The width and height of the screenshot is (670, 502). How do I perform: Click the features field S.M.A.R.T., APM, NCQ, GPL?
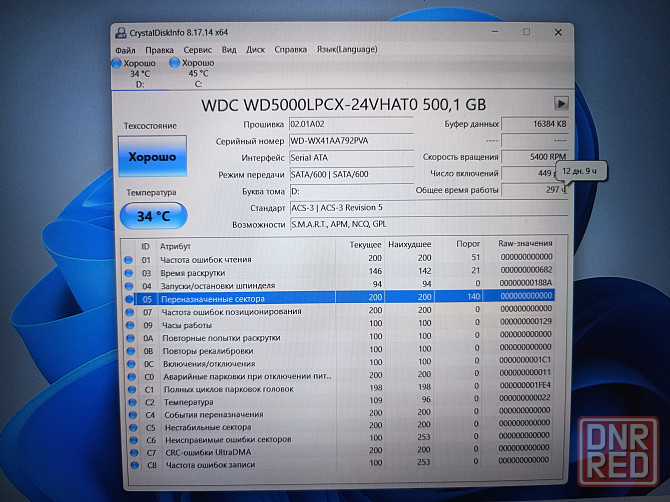coord(429,224)
